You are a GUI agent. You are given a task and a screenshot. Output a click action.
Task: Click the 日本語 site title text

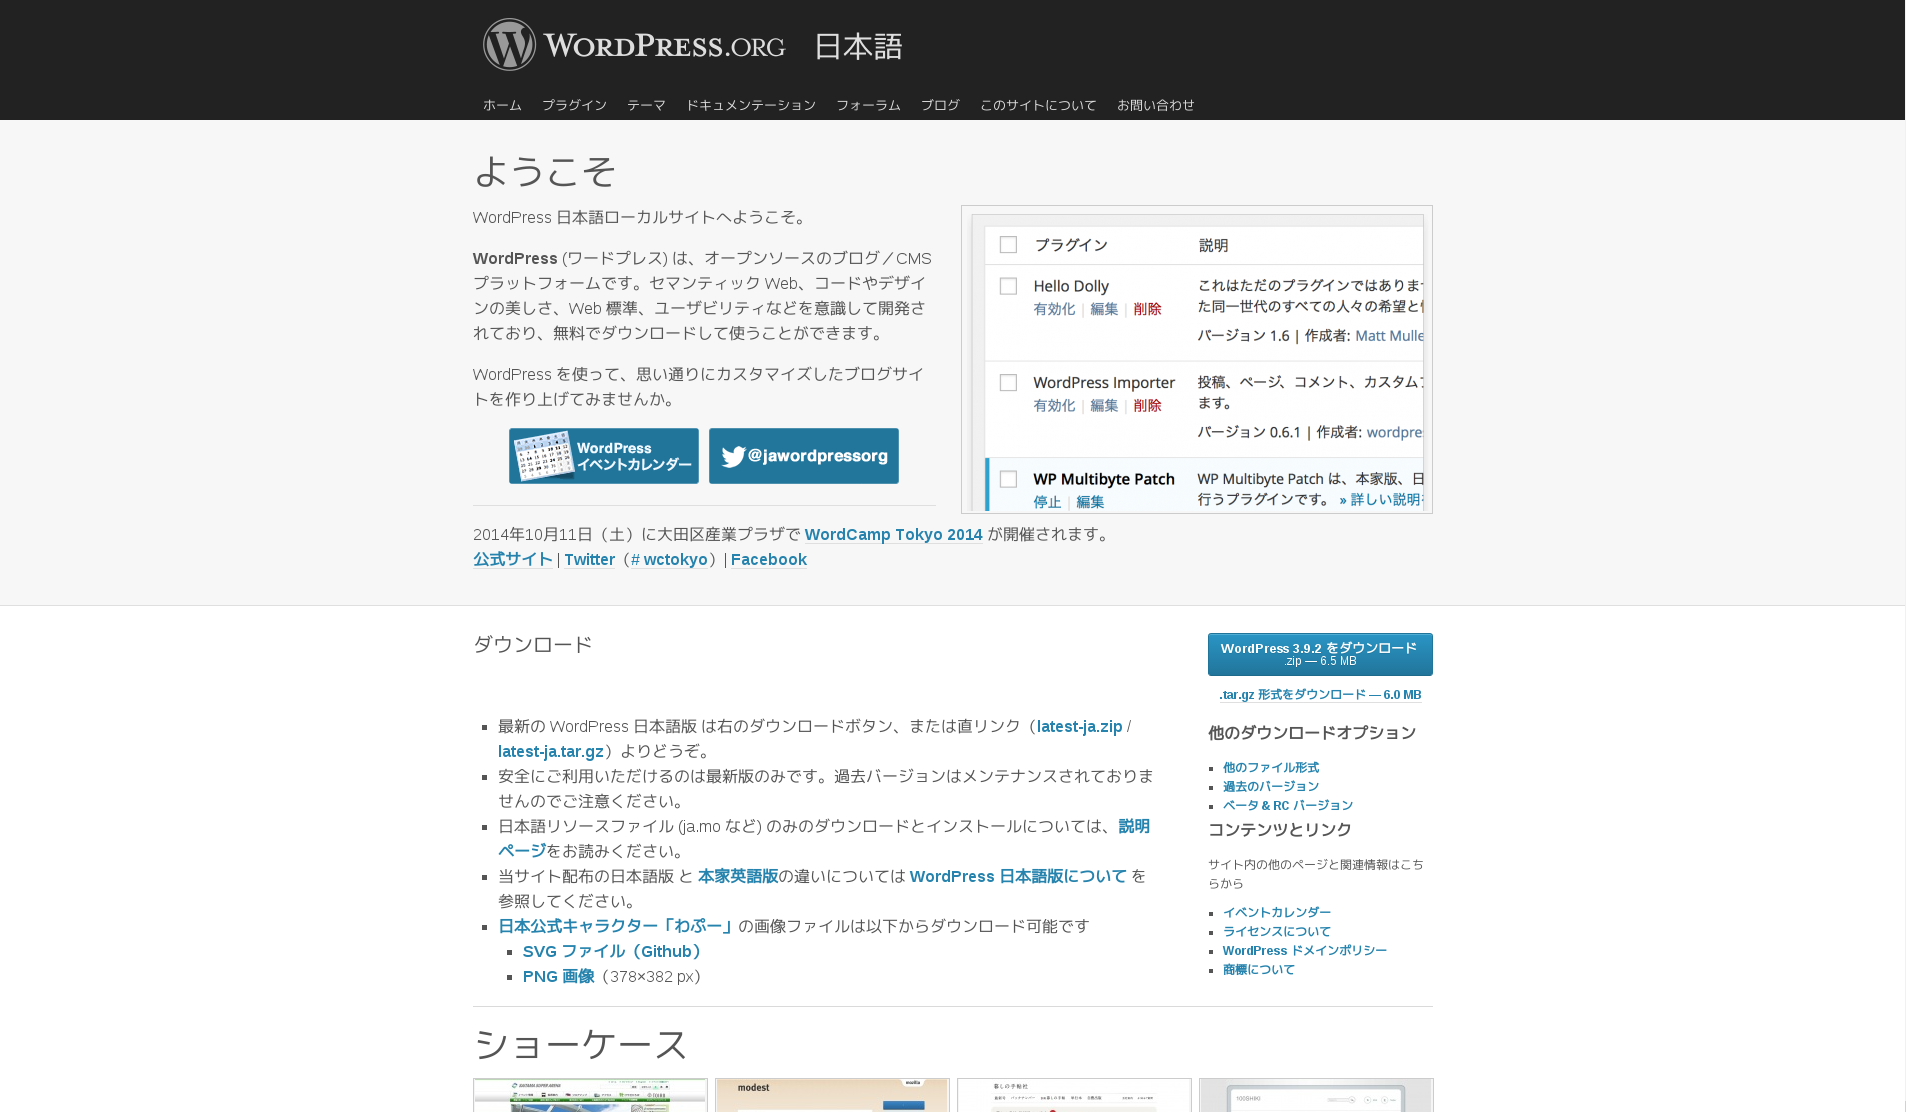point(858,46)
